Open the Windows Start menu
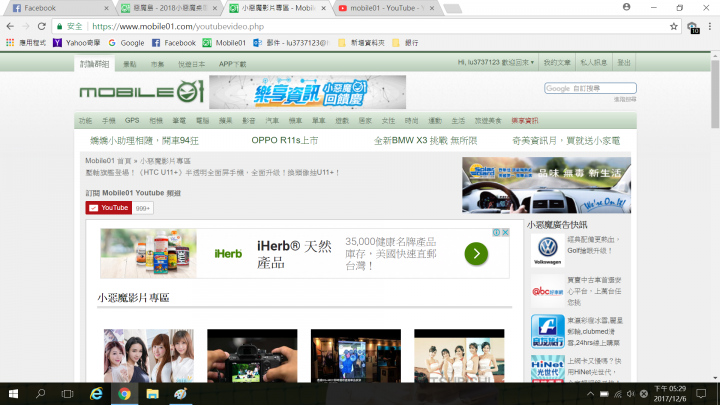This screenshot has height=405, width=720. coord(13,394)
